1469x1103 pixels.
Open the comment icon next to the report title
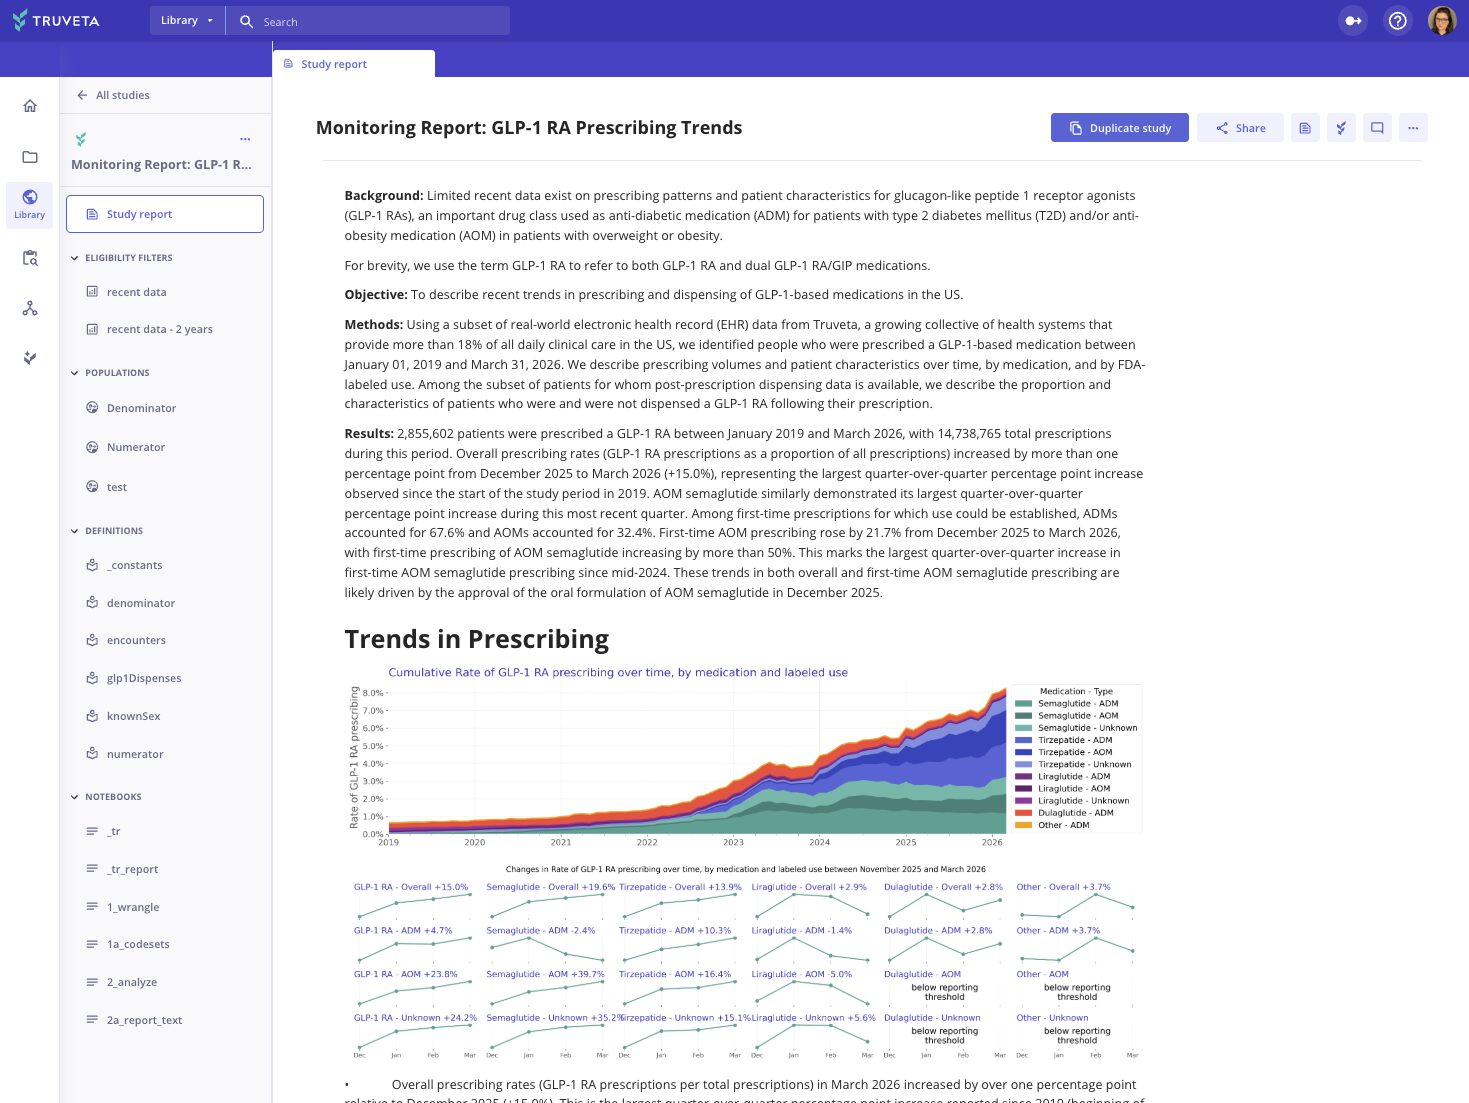[x=1377, y=127]
